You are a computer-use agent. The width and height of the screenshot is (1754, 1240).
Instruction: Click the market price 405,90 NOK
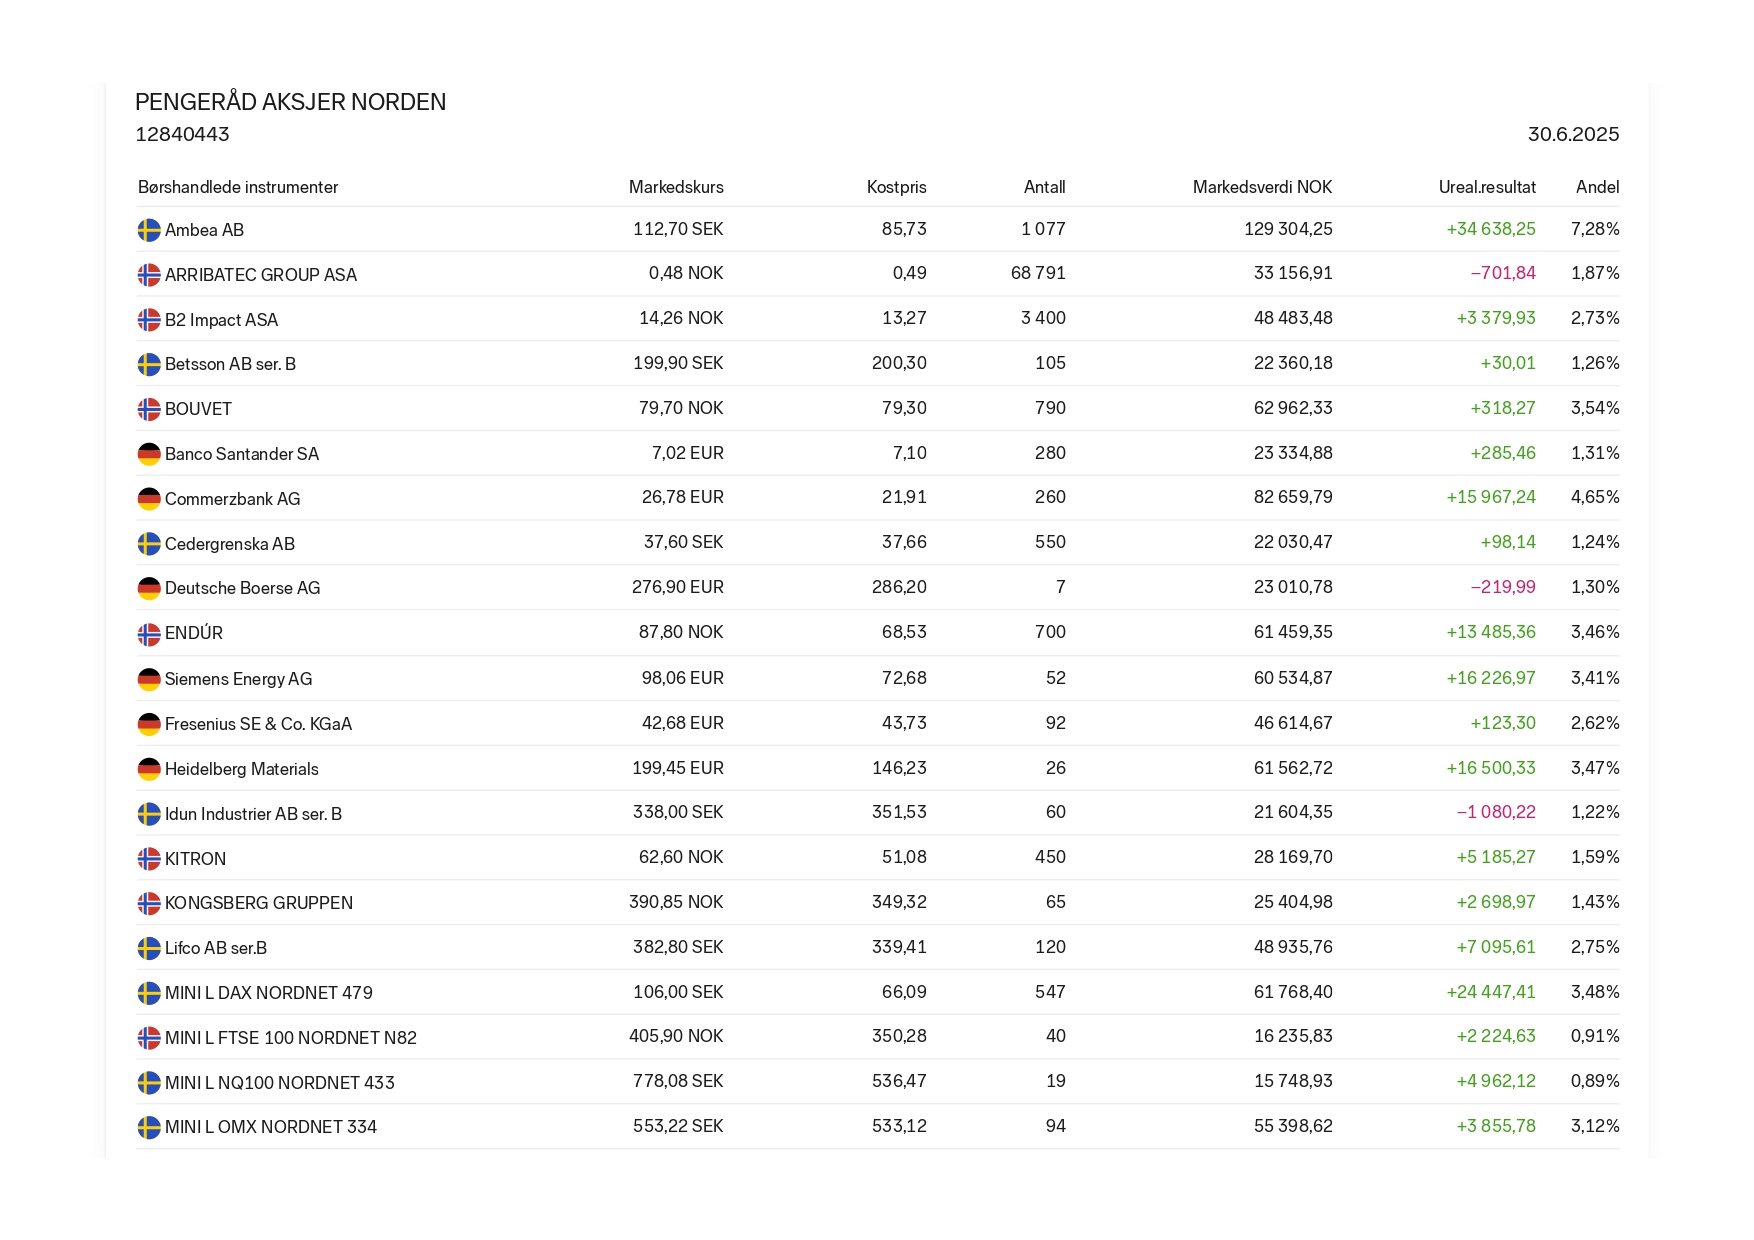(x=676, y=1036)
